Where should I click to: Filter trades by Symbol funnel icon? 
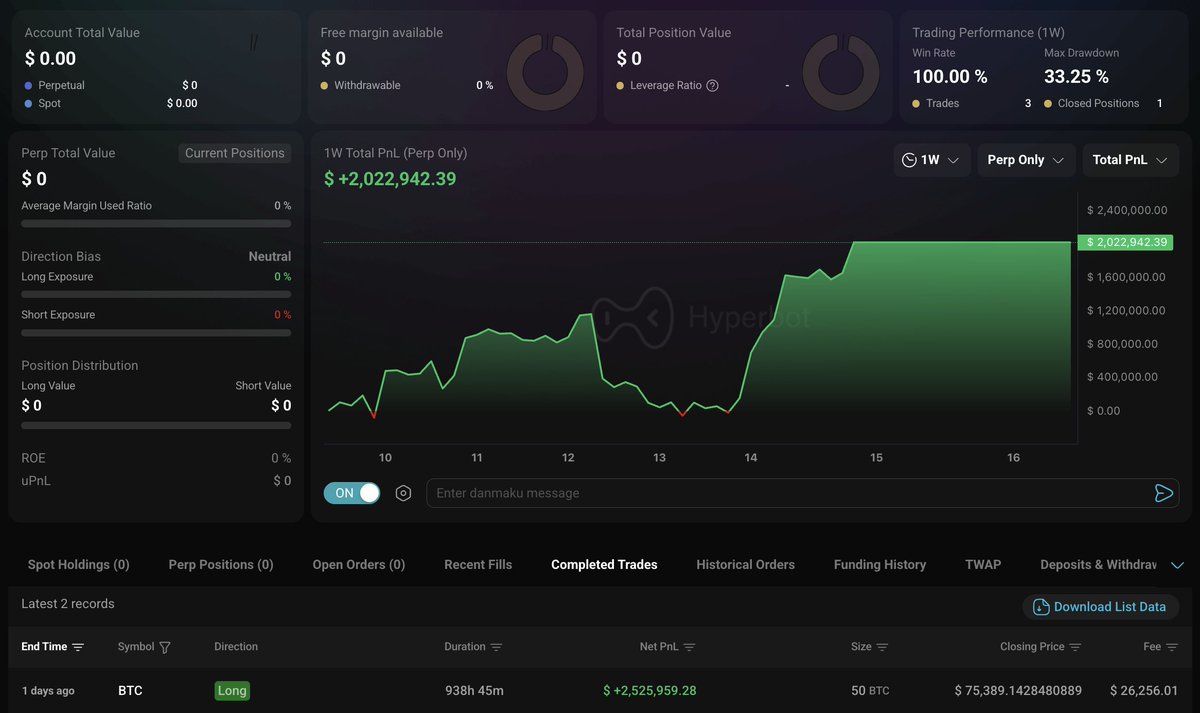165,647
